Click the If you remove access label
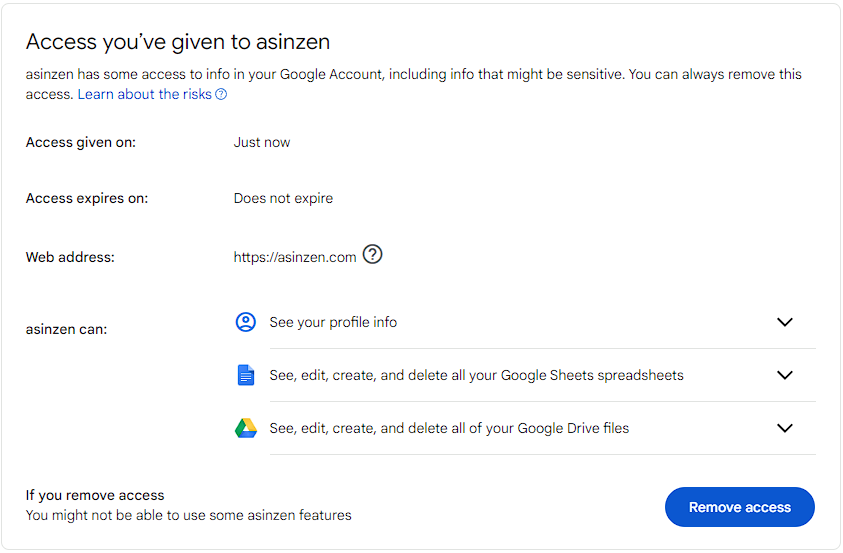The image size is (843, 553). point(95,495)
